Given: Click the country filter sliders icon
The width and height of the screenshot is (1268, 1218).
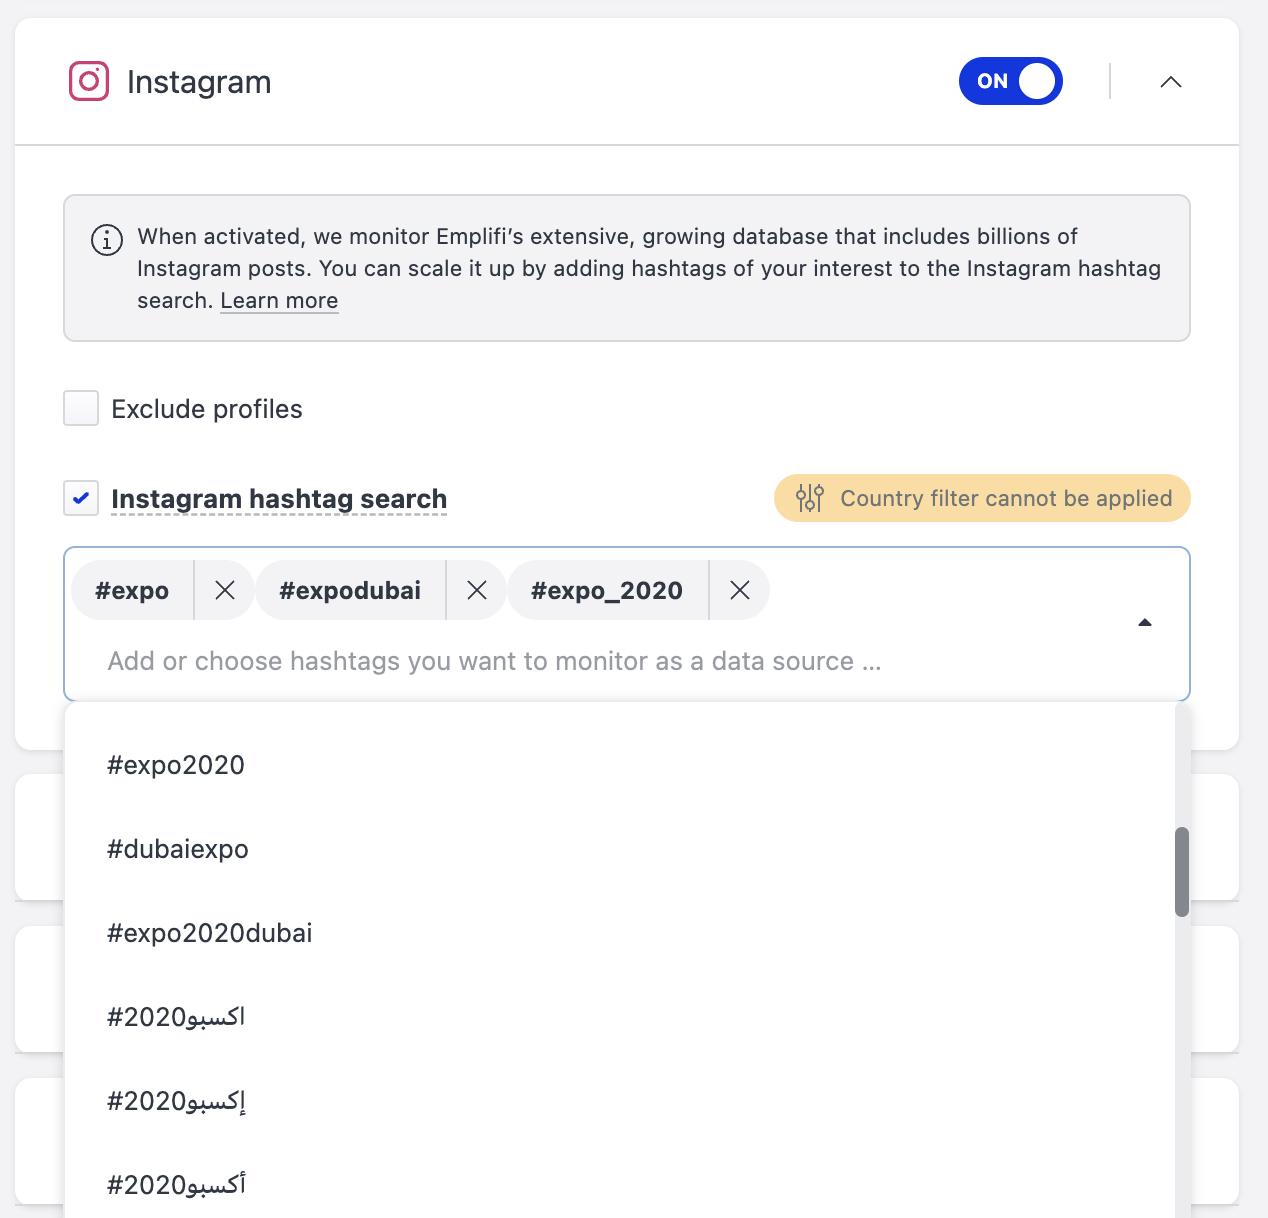Looking at the screenshot, I should pyautogui.click(x=809, y=498).
